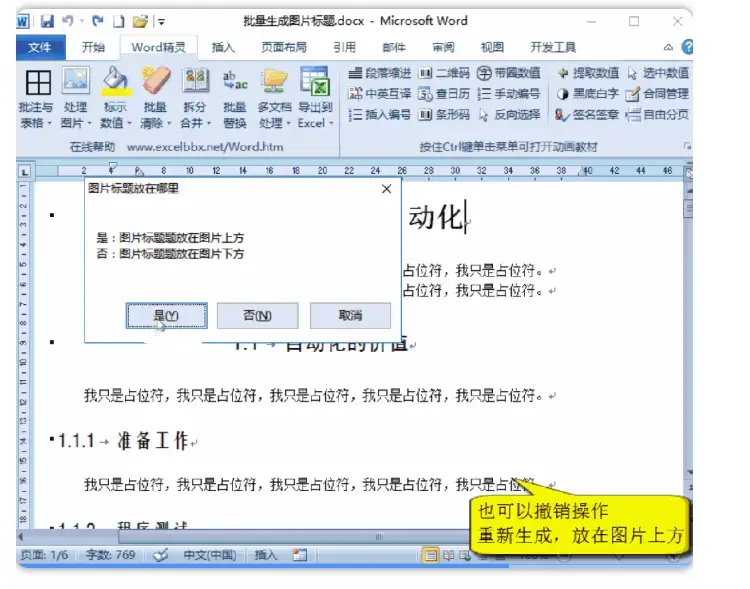Switch to the 视图 ribbon tab

pyautogui.click(x=492, y=47)
